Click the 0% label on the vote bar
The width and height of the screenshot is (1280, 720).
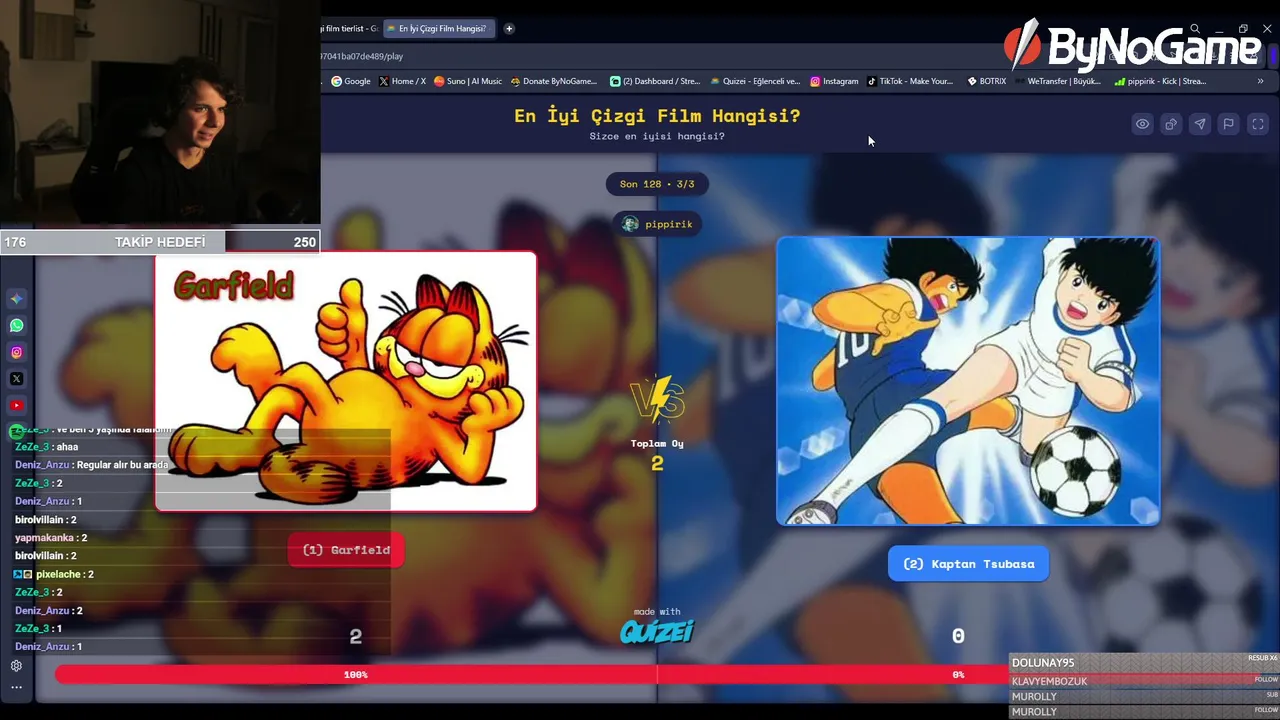tap(958, 675)
